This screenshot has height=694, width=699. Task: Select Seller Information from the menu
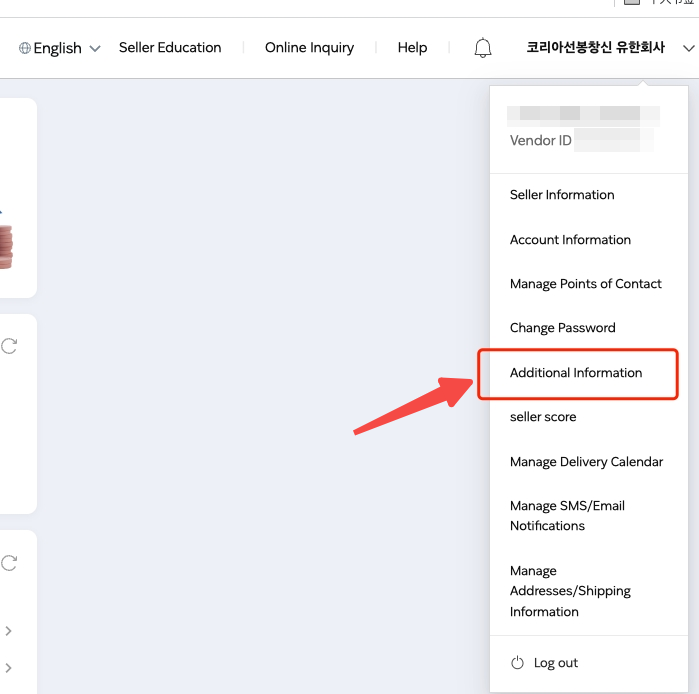562,195
